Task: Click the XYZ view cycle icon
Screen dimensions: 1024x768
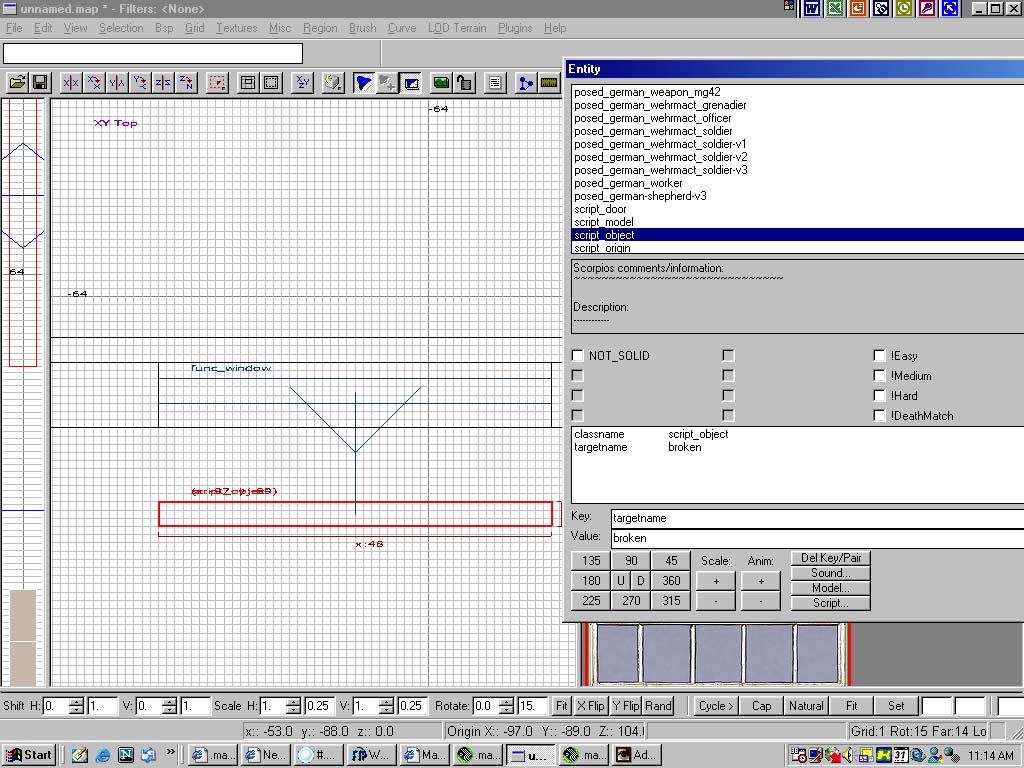Action: click(303, 83)
